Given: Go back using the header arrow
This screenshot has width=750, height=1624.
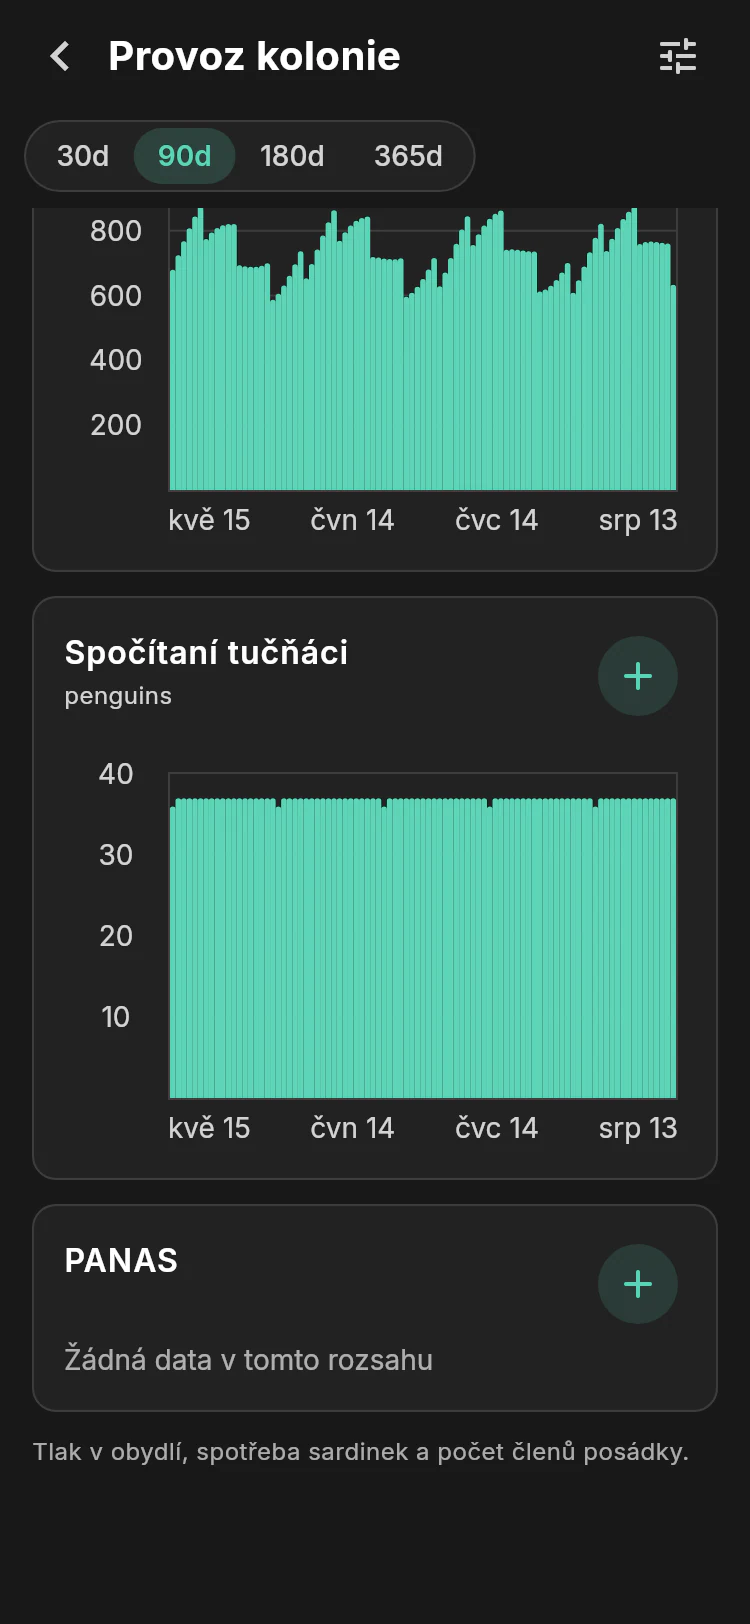Looking at the screenshot, I should coord(60,56).
